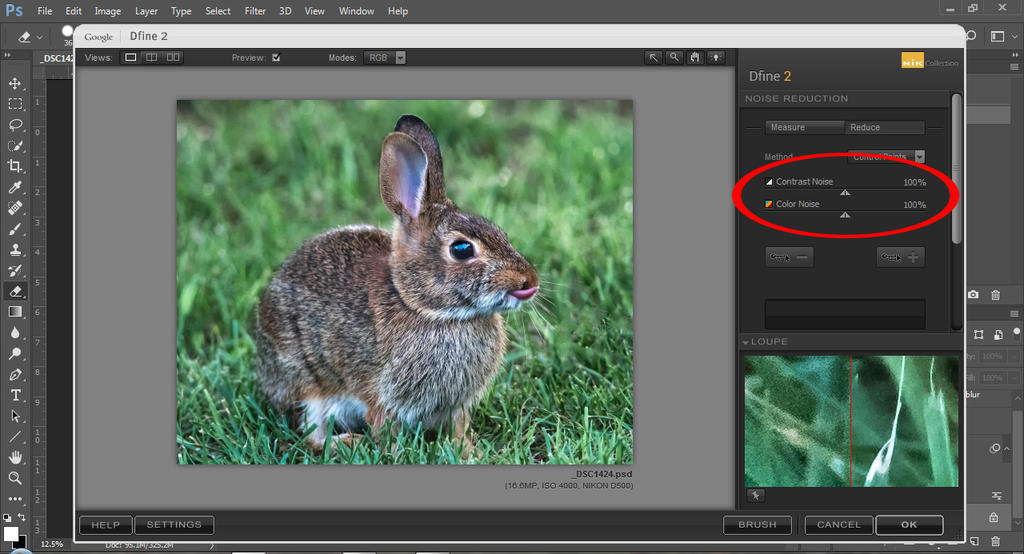Screen dimensions: 1024x554
Task: Toggle the Preview checkbox
Action: 276,58
